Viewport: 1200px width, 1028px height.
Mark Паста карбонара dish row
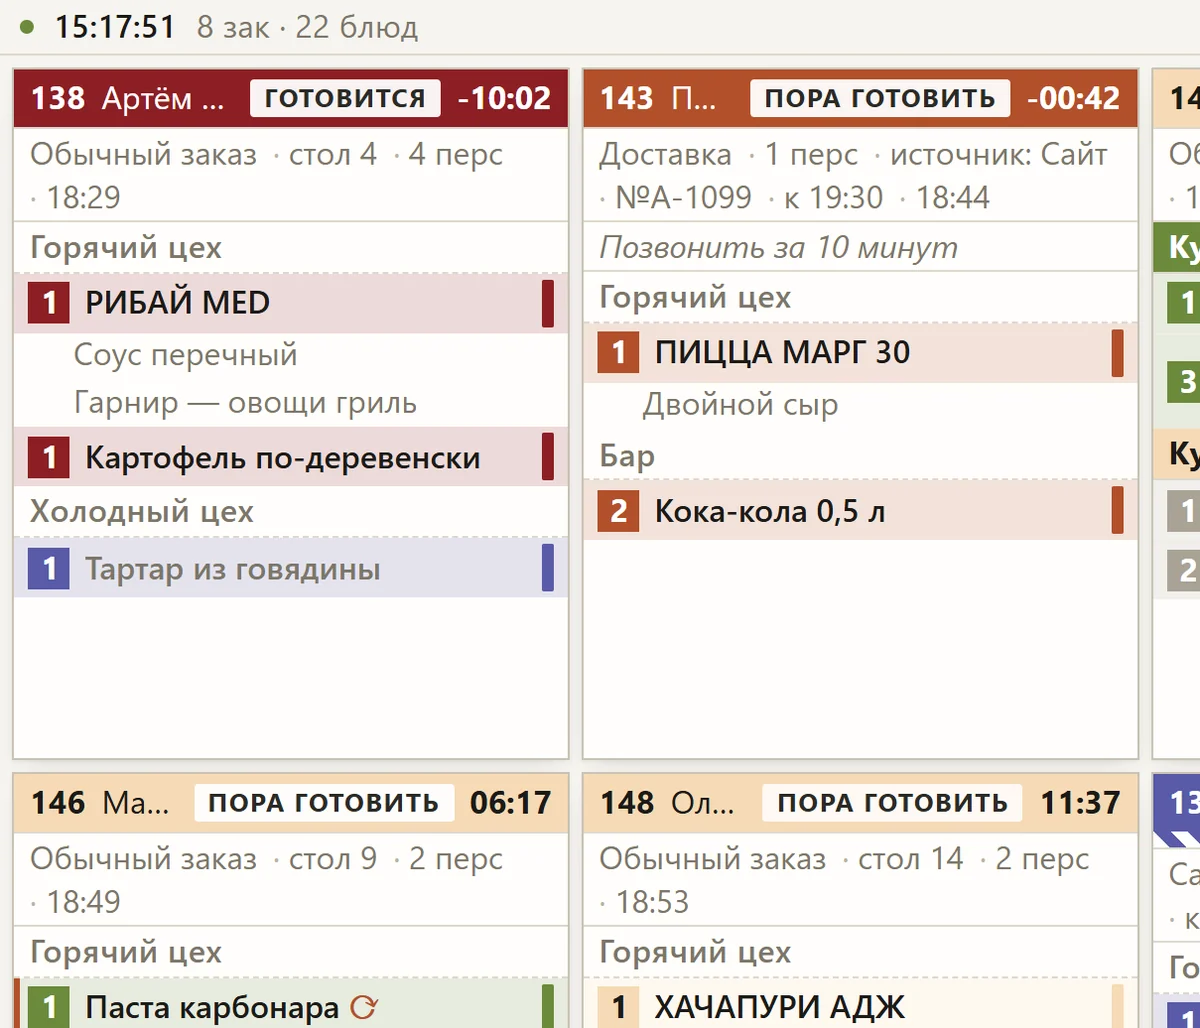[291, 1003]
